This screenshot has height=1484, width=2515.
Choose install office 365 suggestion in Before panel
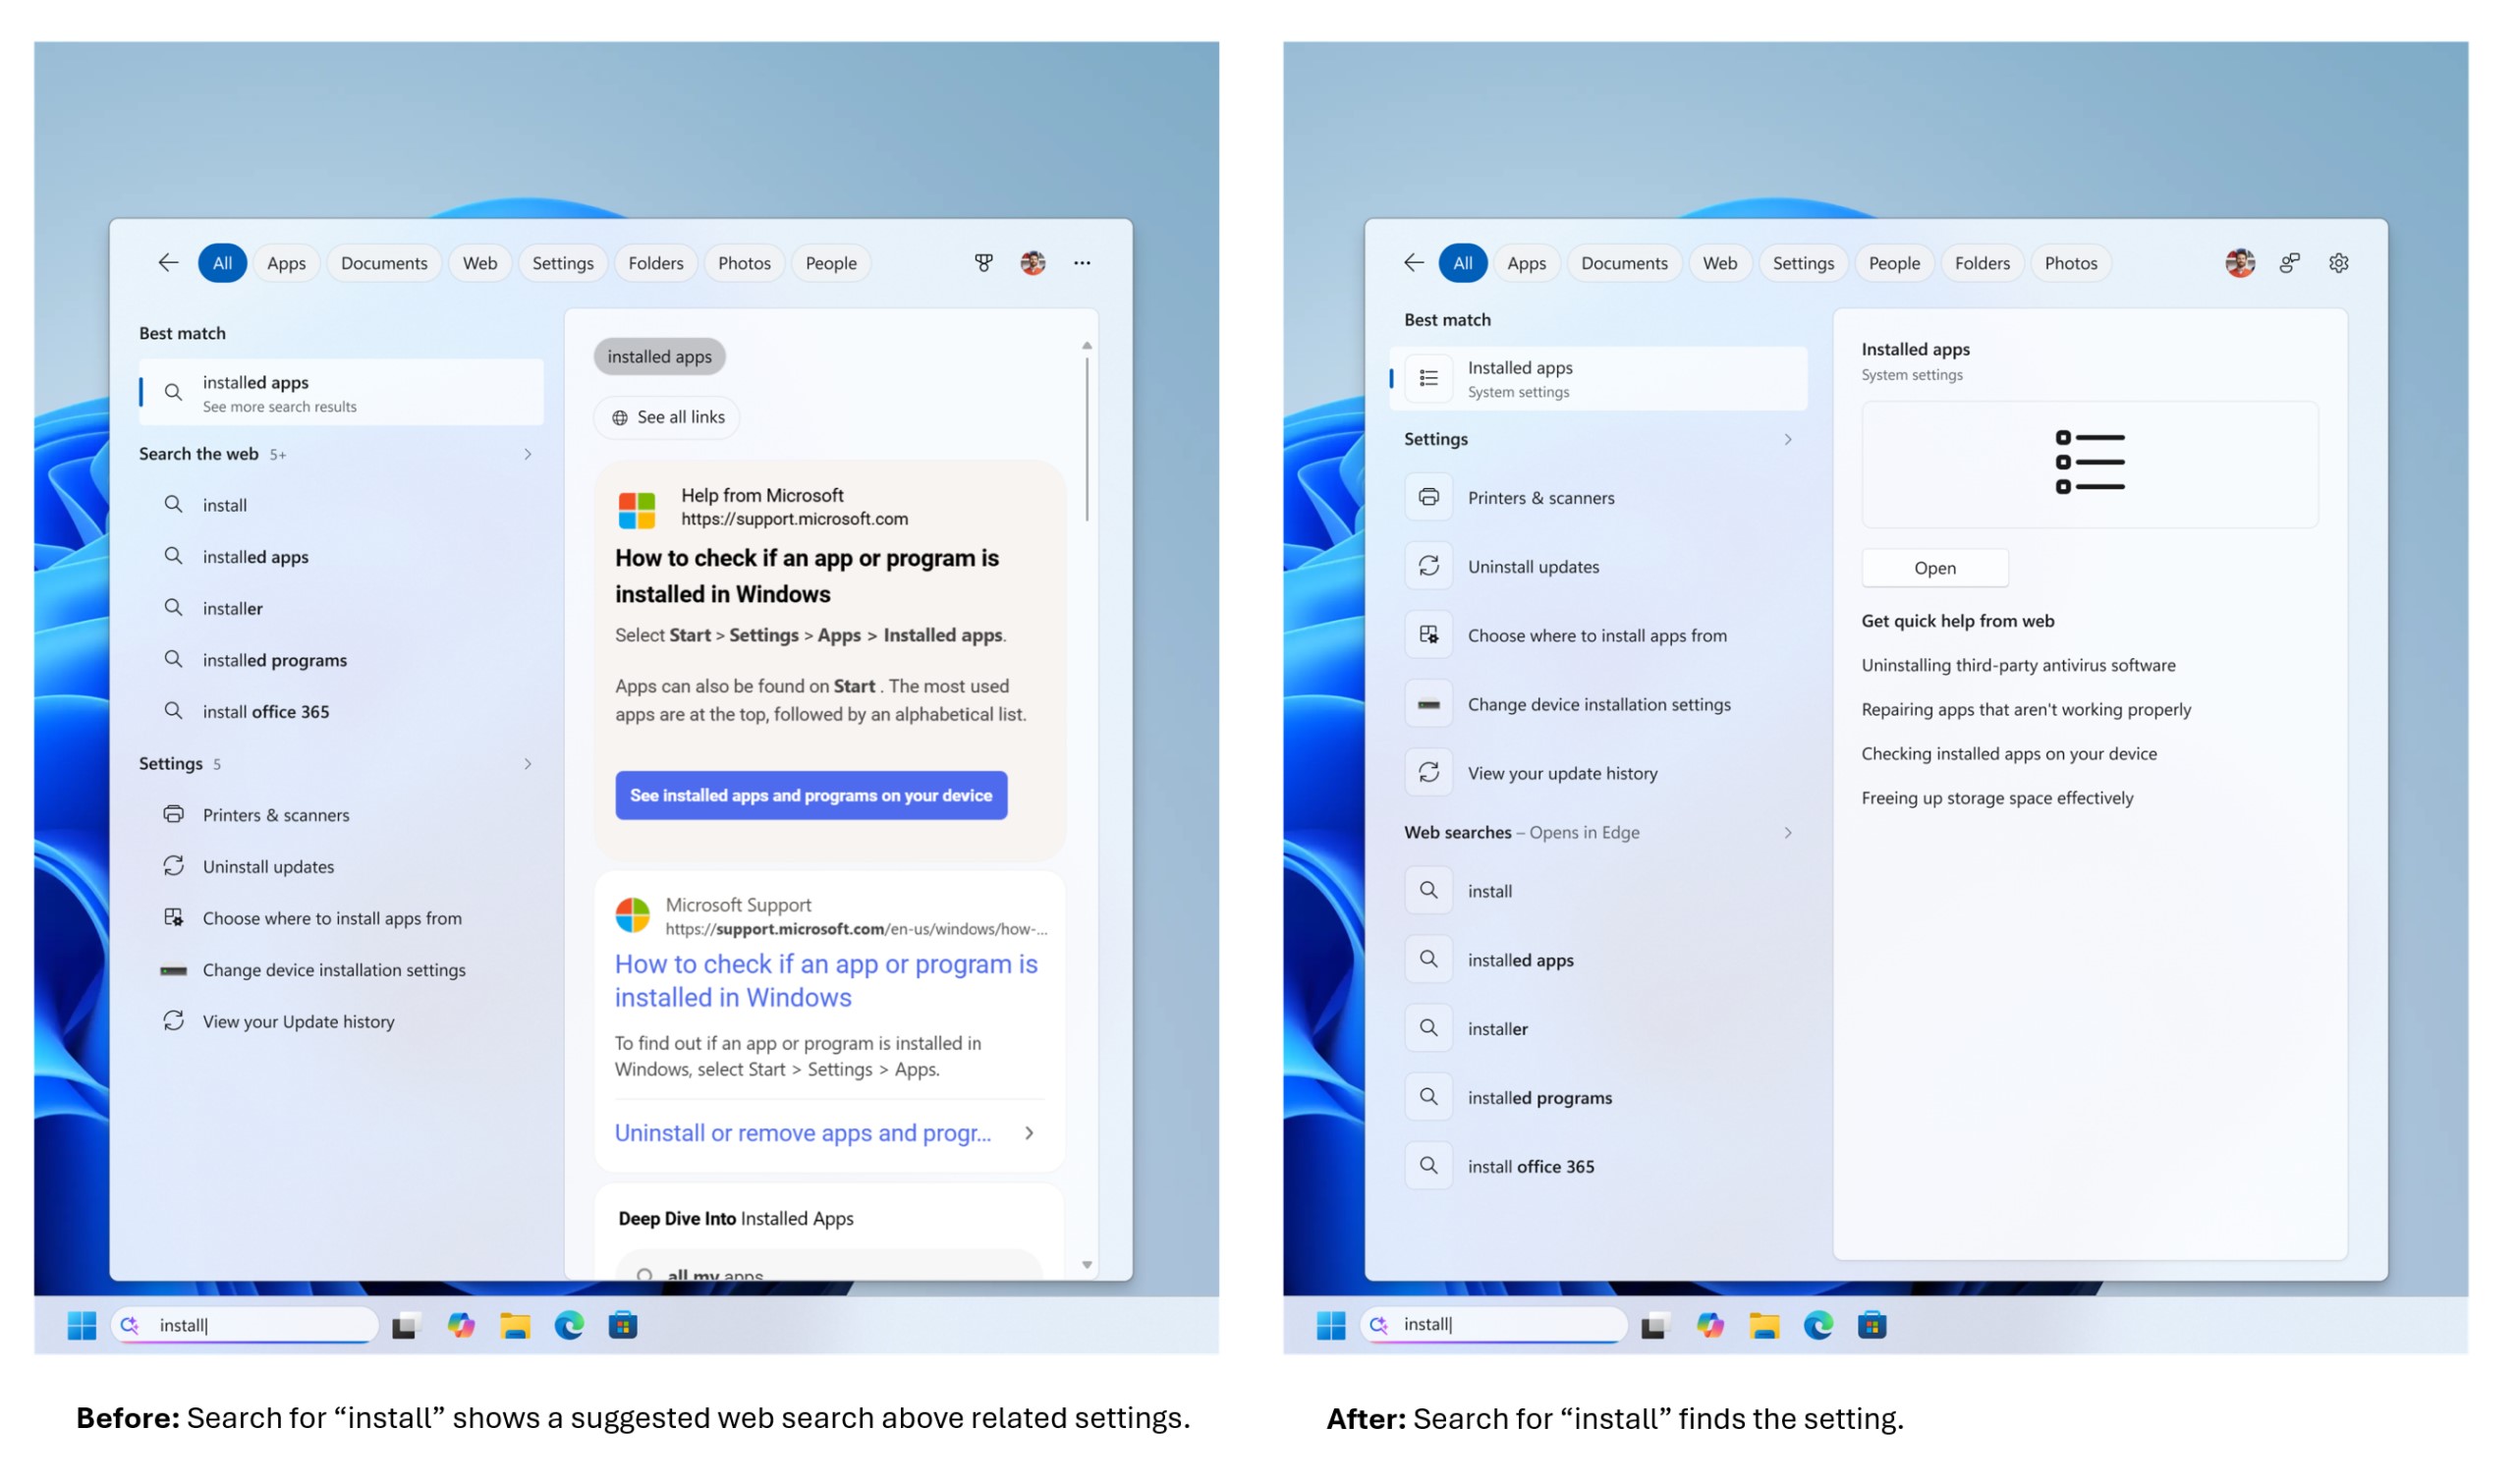pyautogui.click(x=341, y=711)
